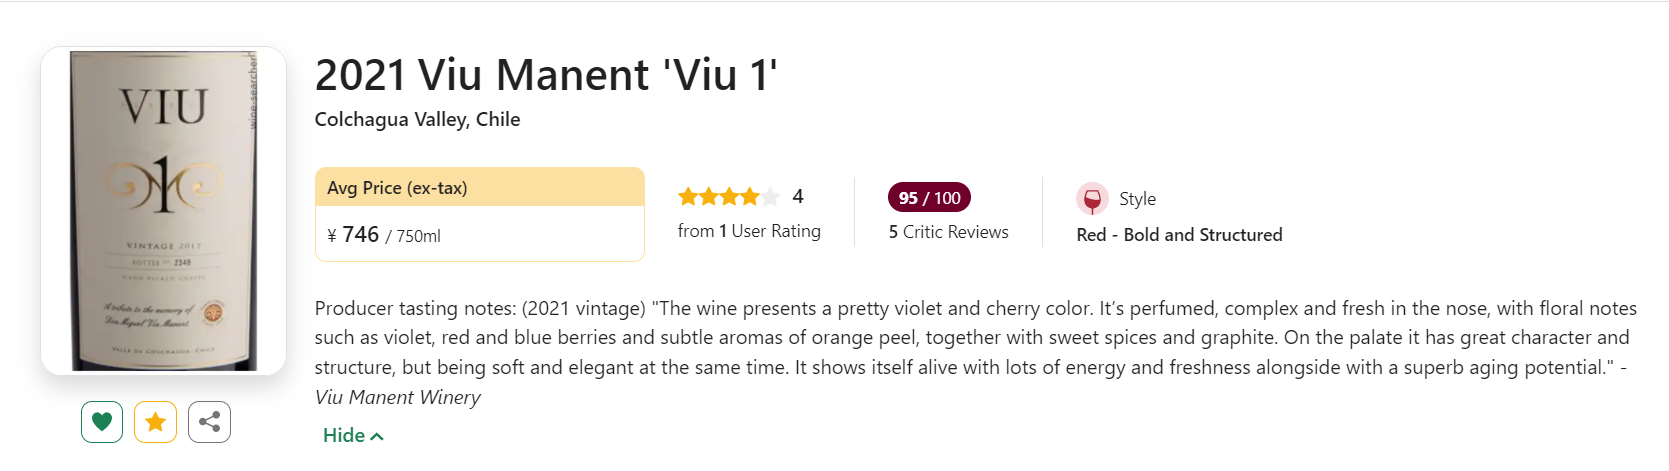Click the green heart favorite icon
Image resolution: width=1669 pixels, height=471 pixels.
(102, 422)
